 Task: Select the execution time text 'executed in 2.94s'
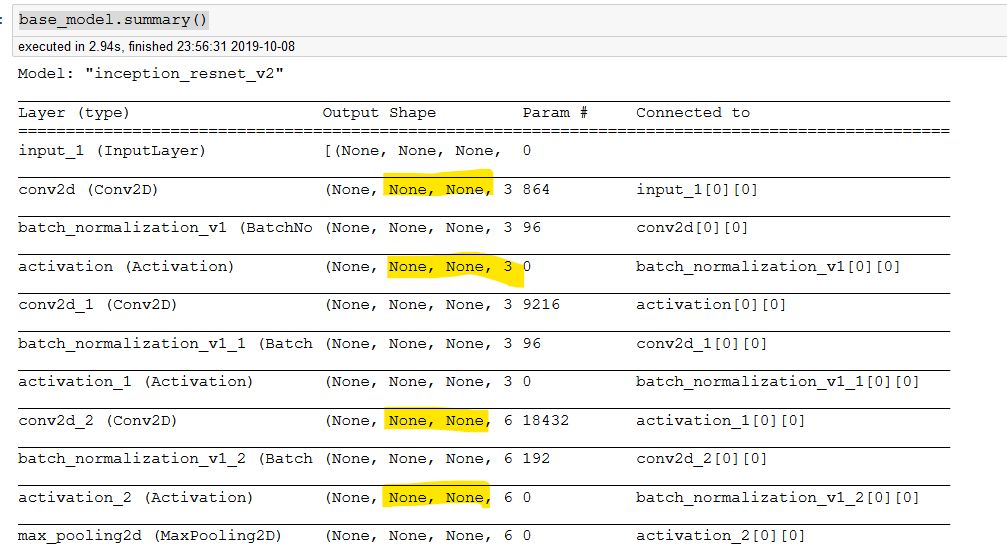pos(70,47)
